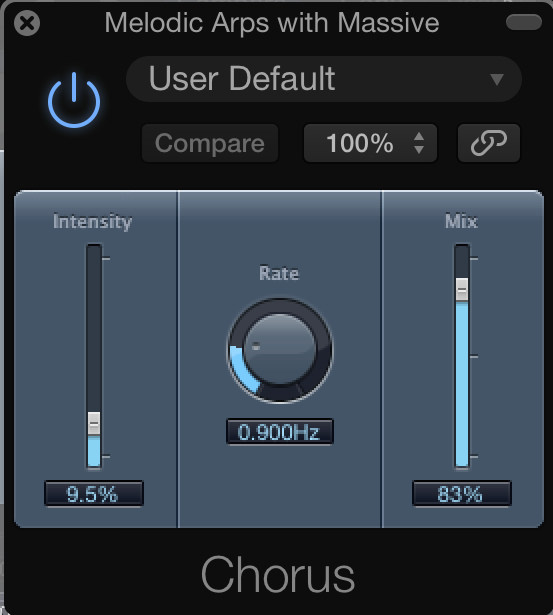Screen dimensions: 553x615
Task: Click the Chorus plugin name label
Action: point(278,574)
